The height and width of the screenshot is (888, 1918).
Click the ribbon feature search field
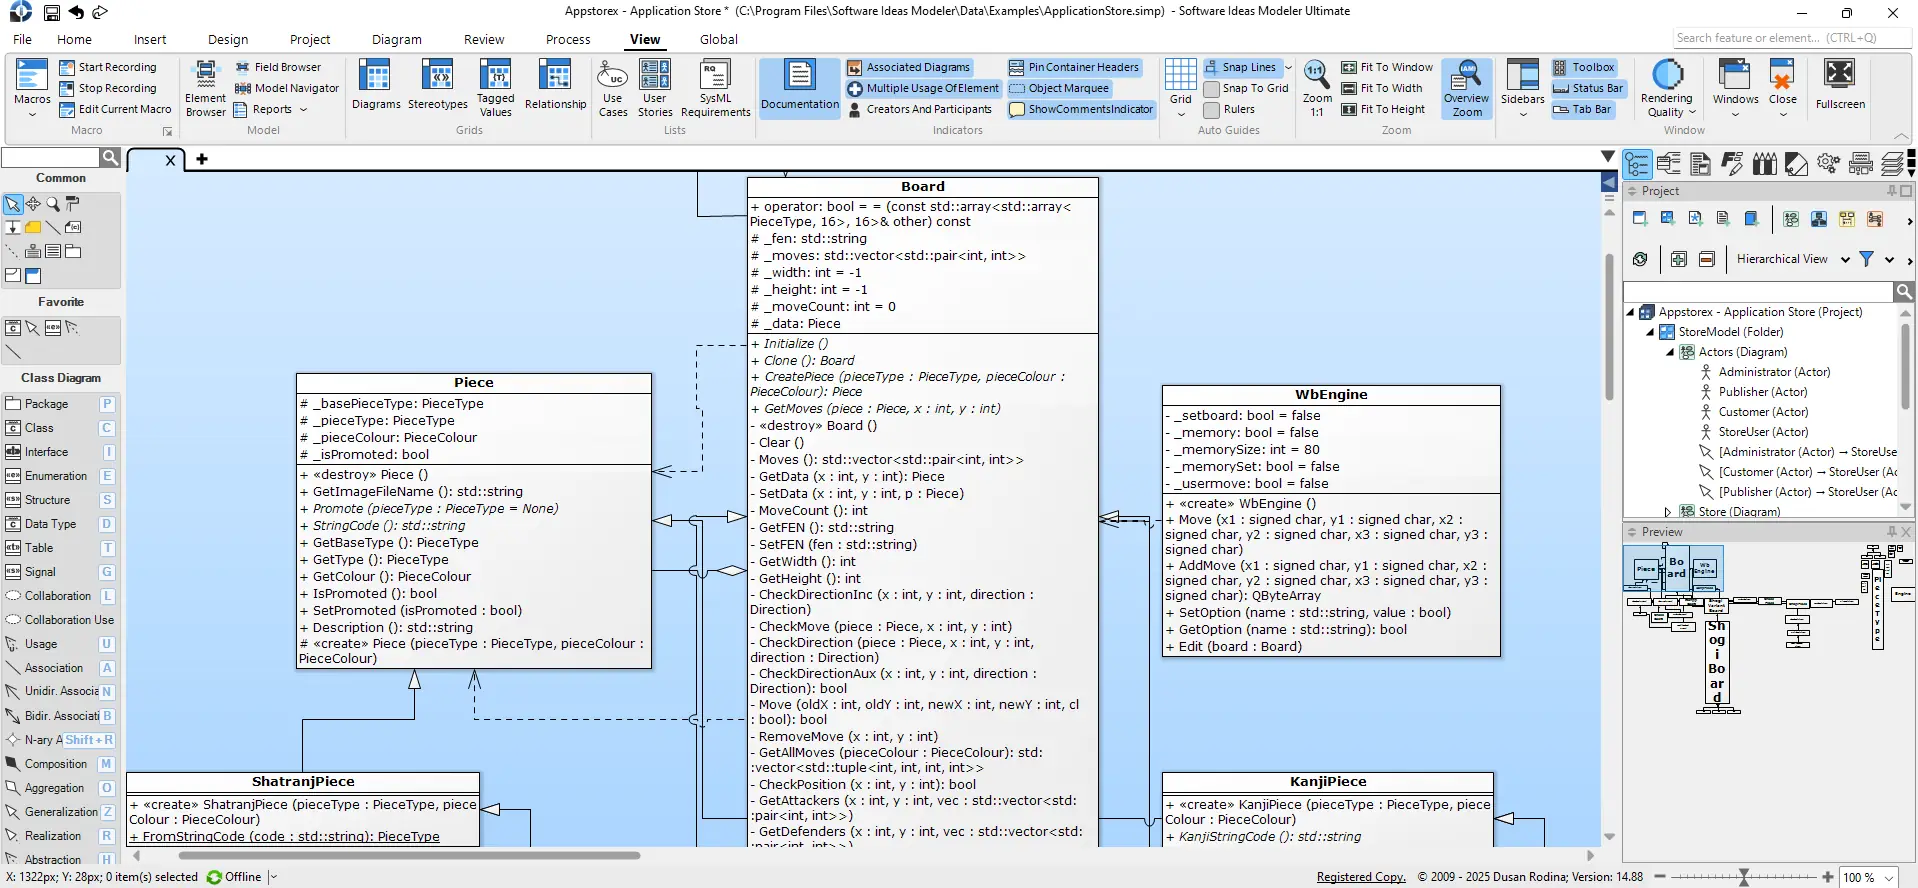click(x=1790, y=38)
